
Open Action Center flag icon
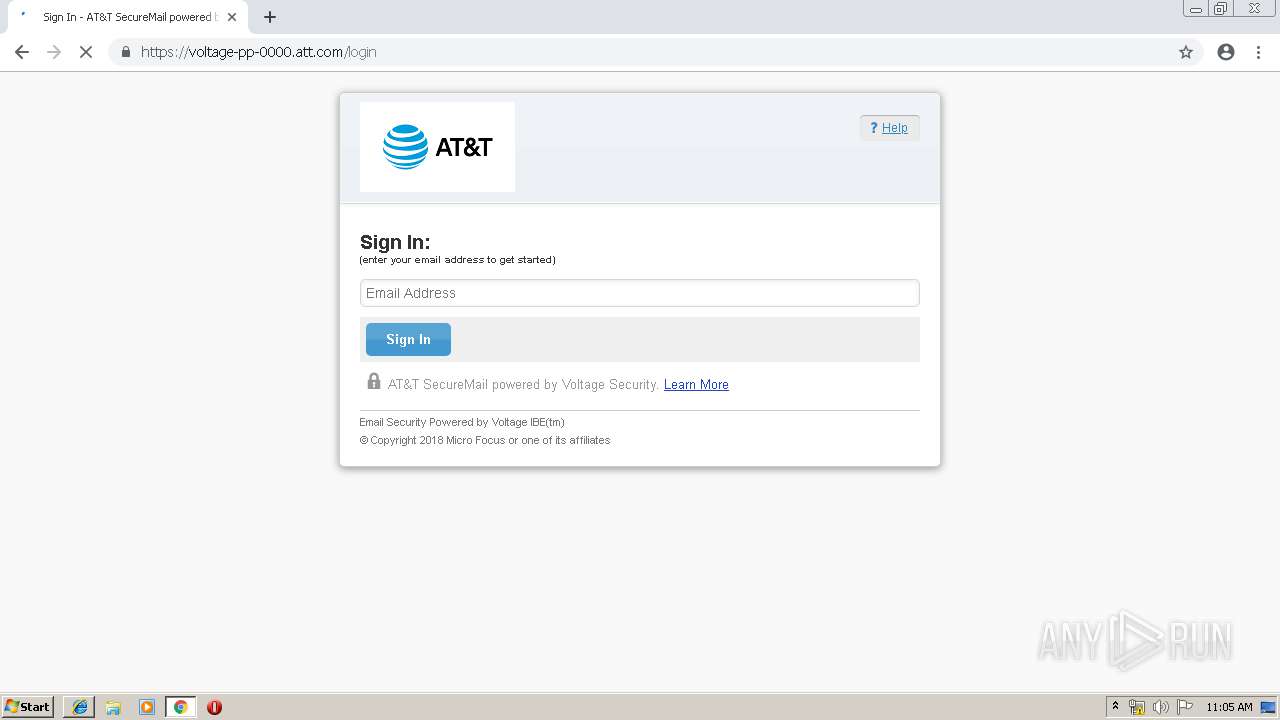coord(1184,707)
